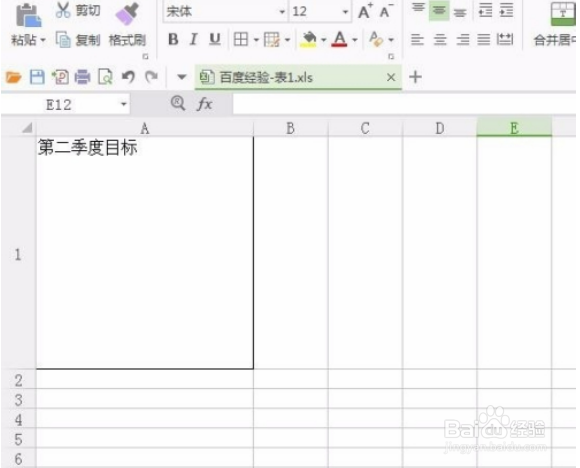Screen dimensions: 580x468
Task: Save the workbook with the disk icon
Action: click(37, 77)
